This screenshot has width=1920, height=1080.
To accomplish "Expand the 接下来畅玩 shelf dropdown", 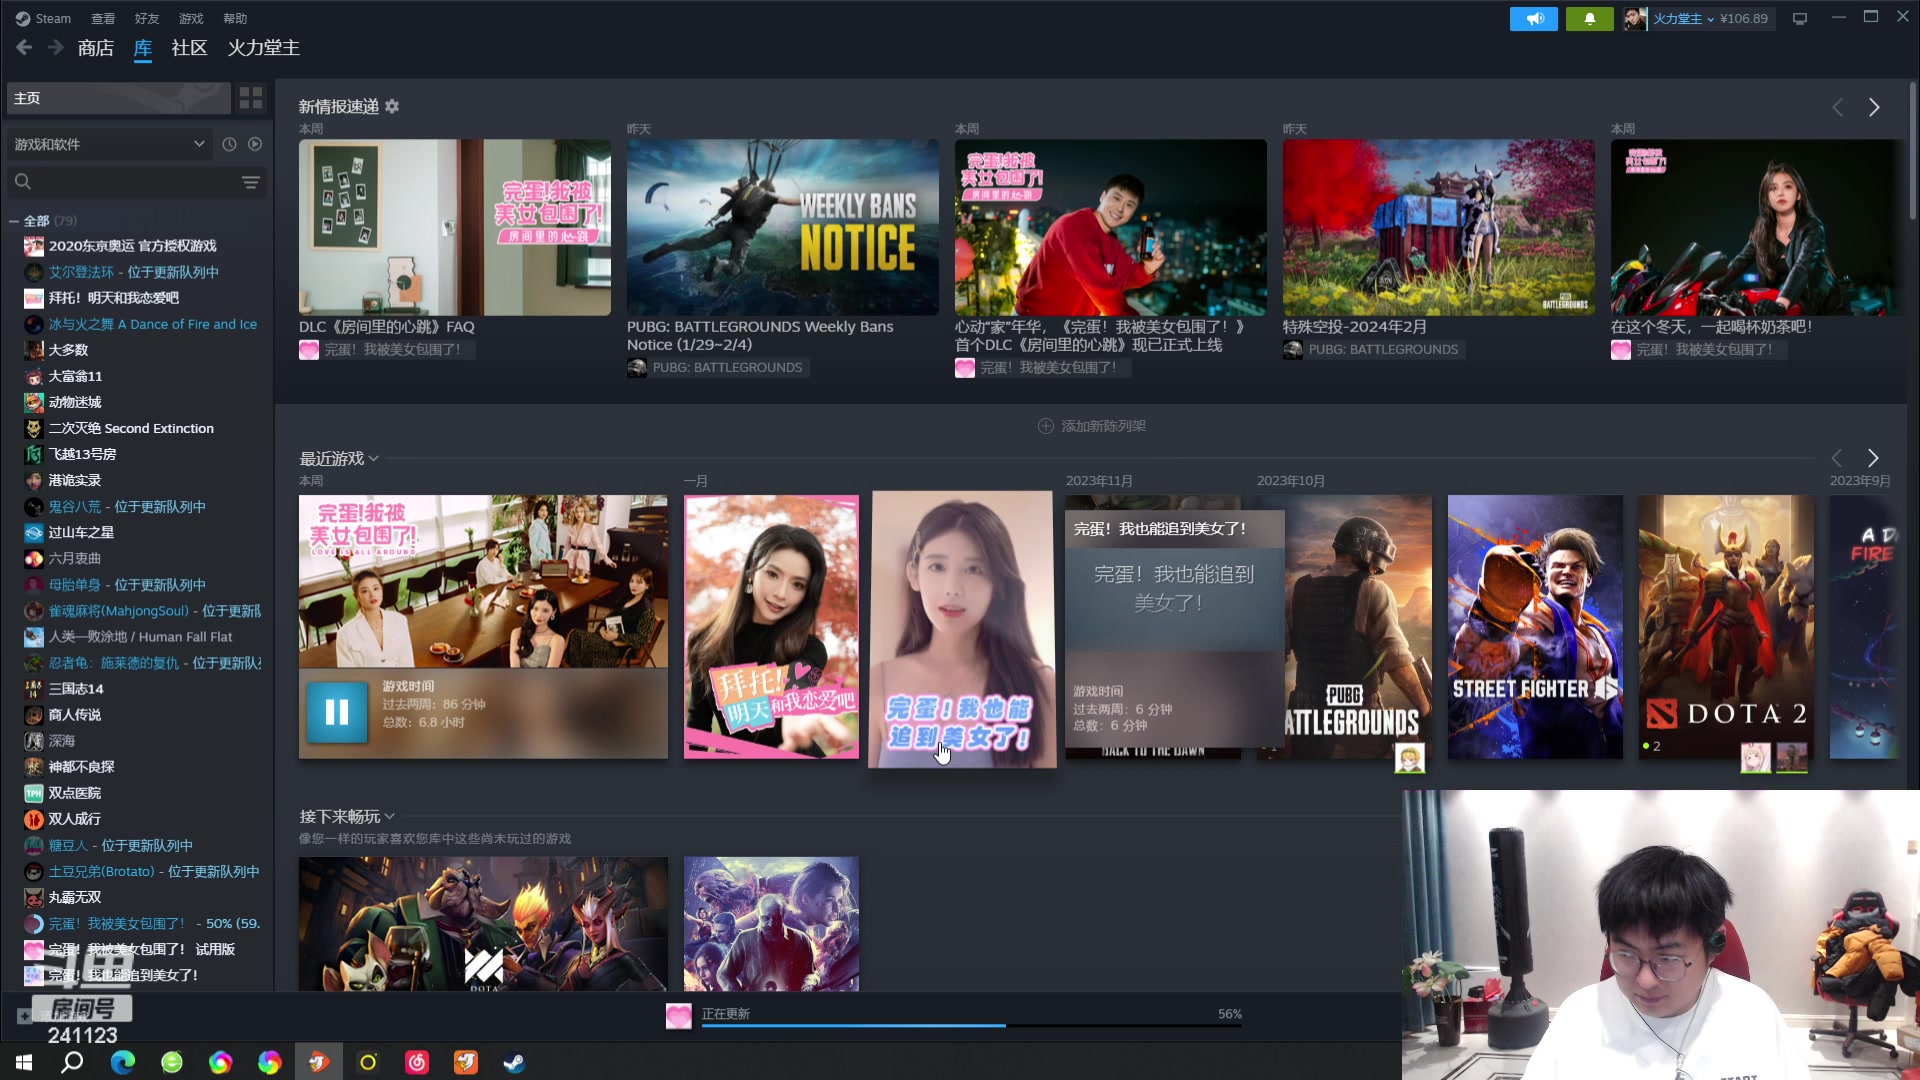I will tap(389, 816).
